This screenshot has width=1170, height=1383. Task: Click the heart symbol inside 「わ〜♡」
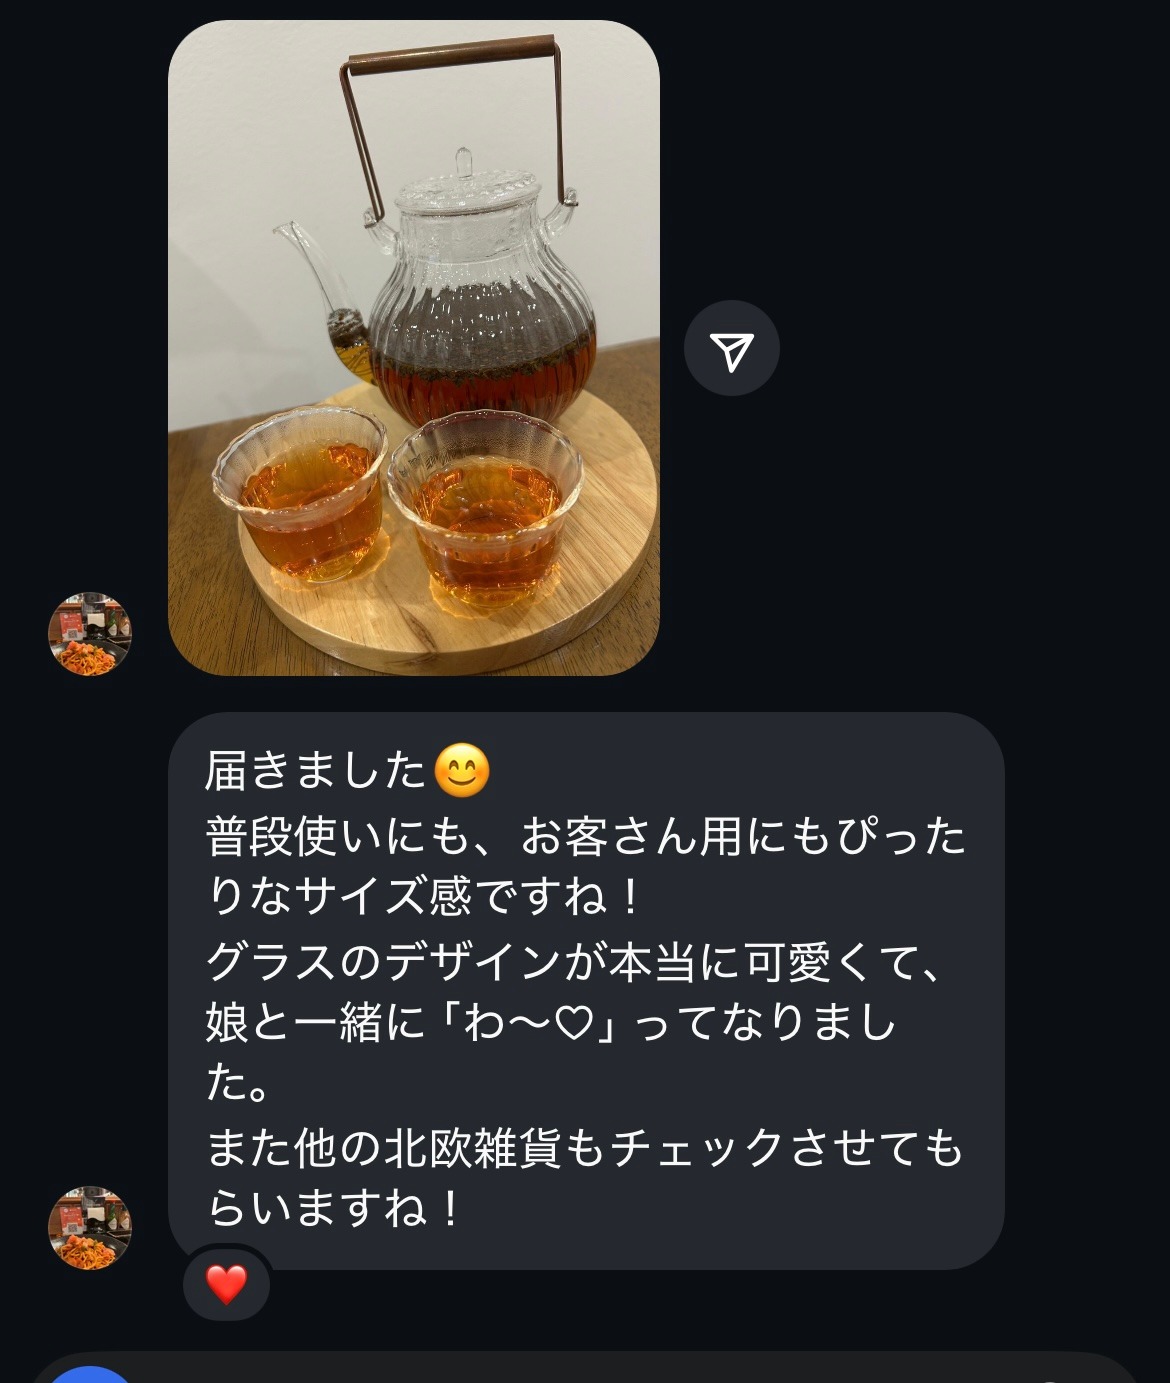(x=573, y=1024)
